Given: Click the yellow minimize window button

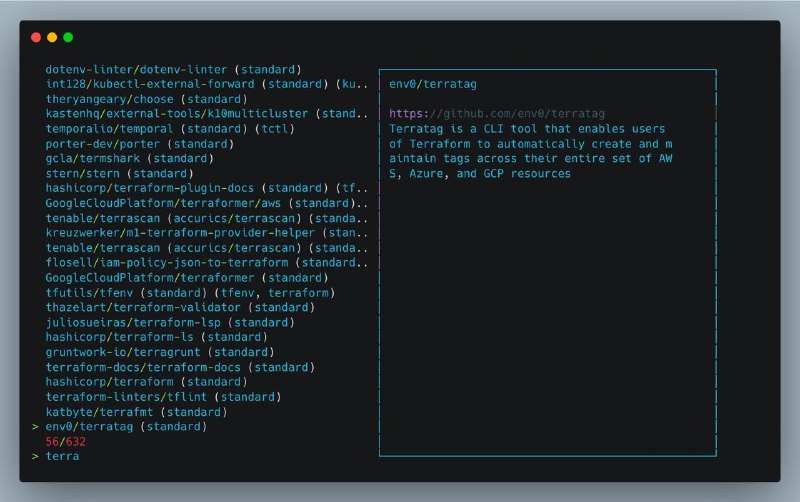Looking at the screenshot, I should (52, 37).
